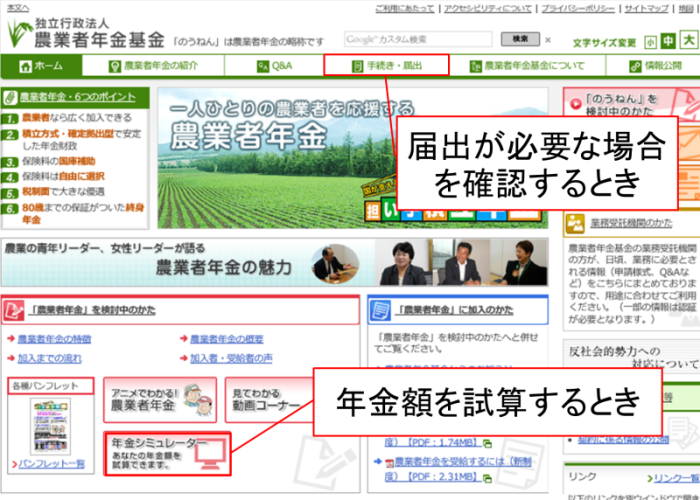This screenshot has height=500, width=700.
Task: Open プライバシーポリシー link
Action: (x=578, y=8)
